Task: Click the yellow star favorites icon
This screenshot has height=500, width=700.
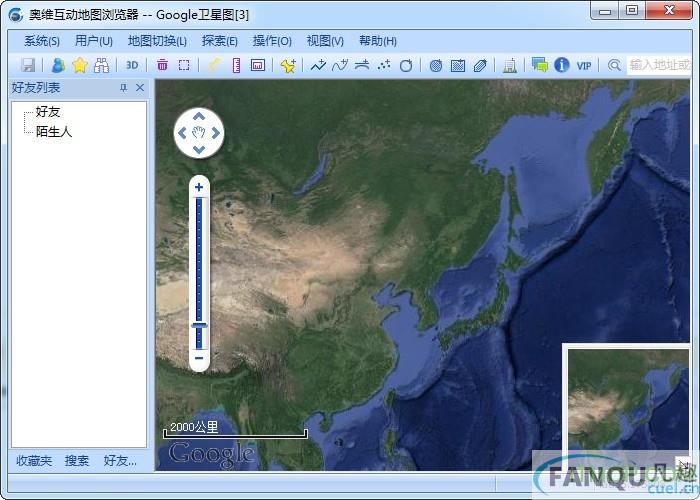Action: (80, 65)
